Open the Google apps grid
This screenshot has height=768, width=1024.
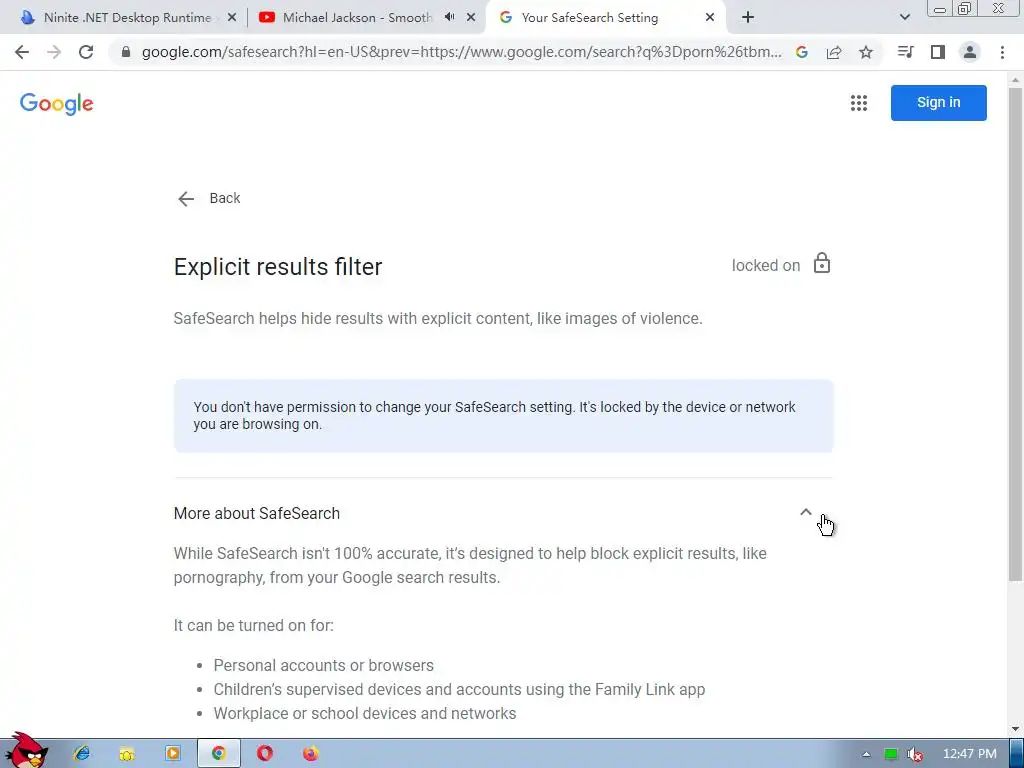point(859,103)
